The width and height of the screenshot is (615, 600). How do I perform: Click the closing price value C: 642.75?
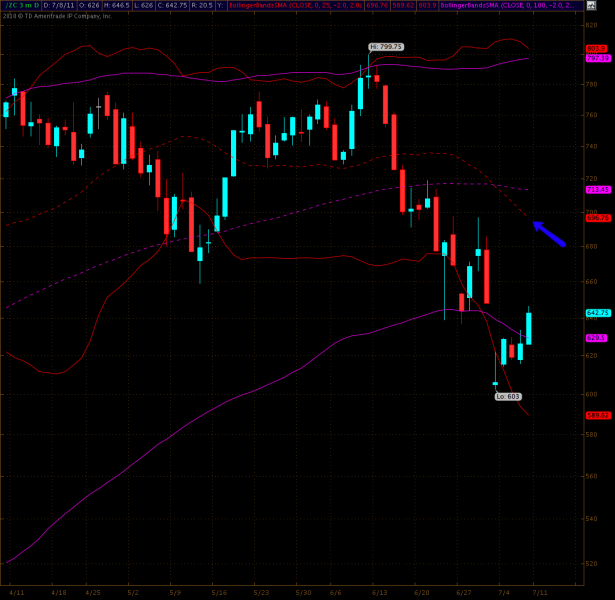point(147,6)
